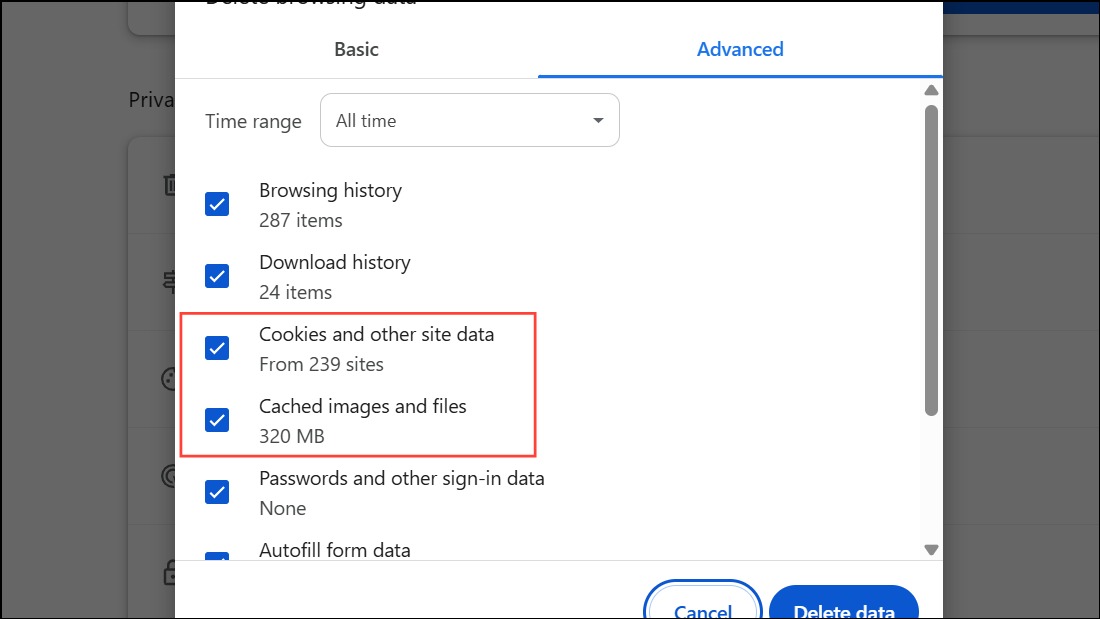Disable Cookies and other site data checkbox
Image resolution: width=1100 pixels, height=619 pixels.
[217, 348]
